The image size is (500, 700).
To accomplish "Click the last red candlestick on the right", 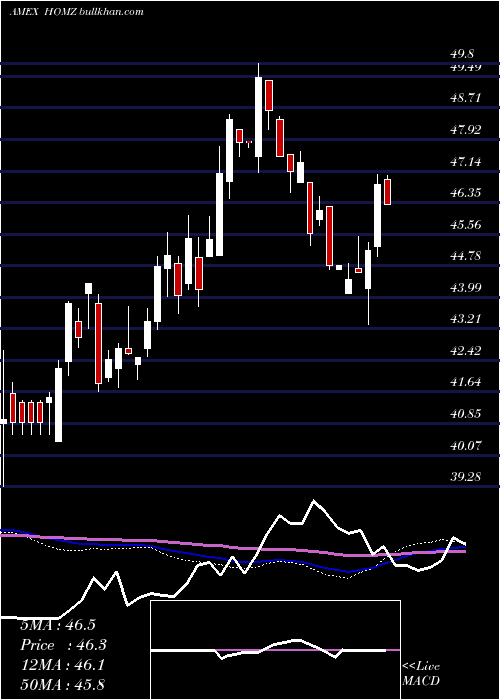I will pos(388,192).
